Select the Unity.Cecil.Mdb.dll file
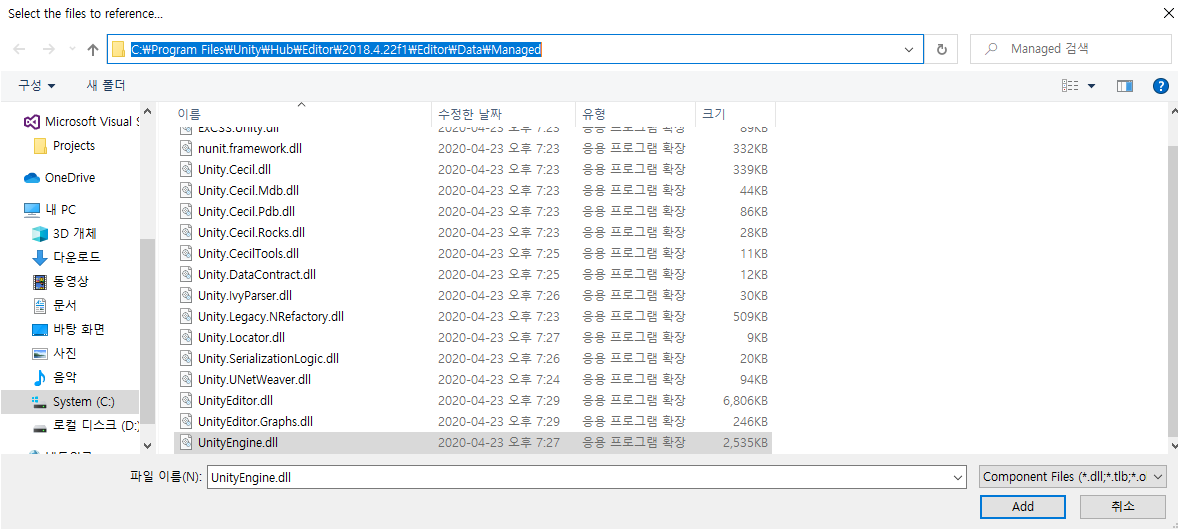 473,191
